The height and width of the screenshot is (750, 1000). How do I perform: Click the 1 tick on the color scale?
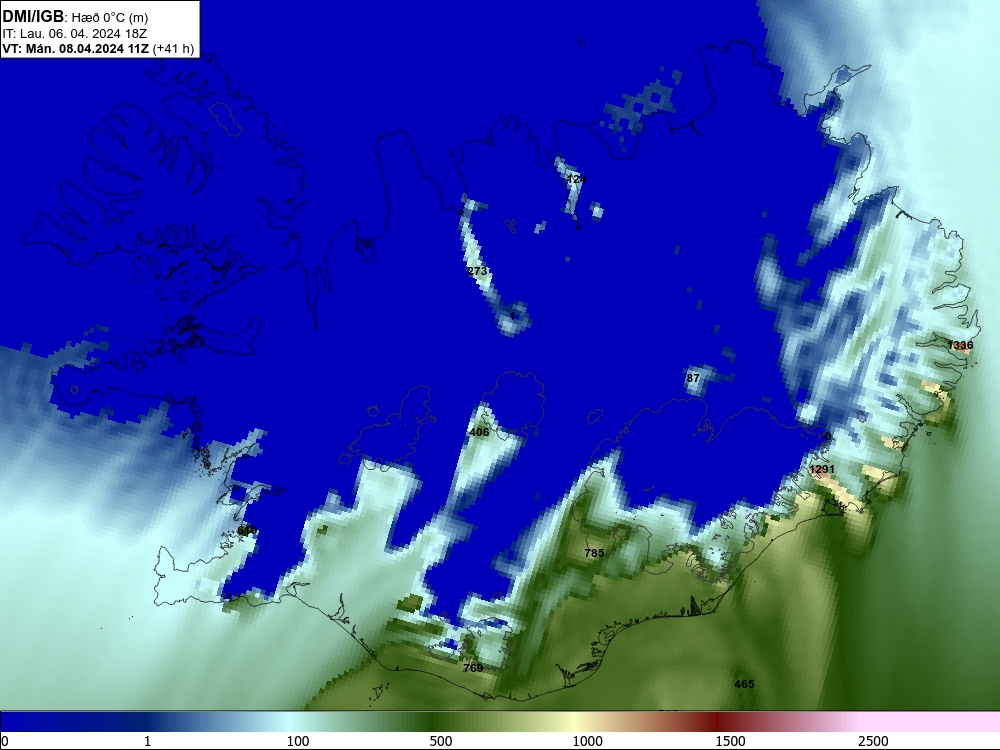tap(147, 741)
